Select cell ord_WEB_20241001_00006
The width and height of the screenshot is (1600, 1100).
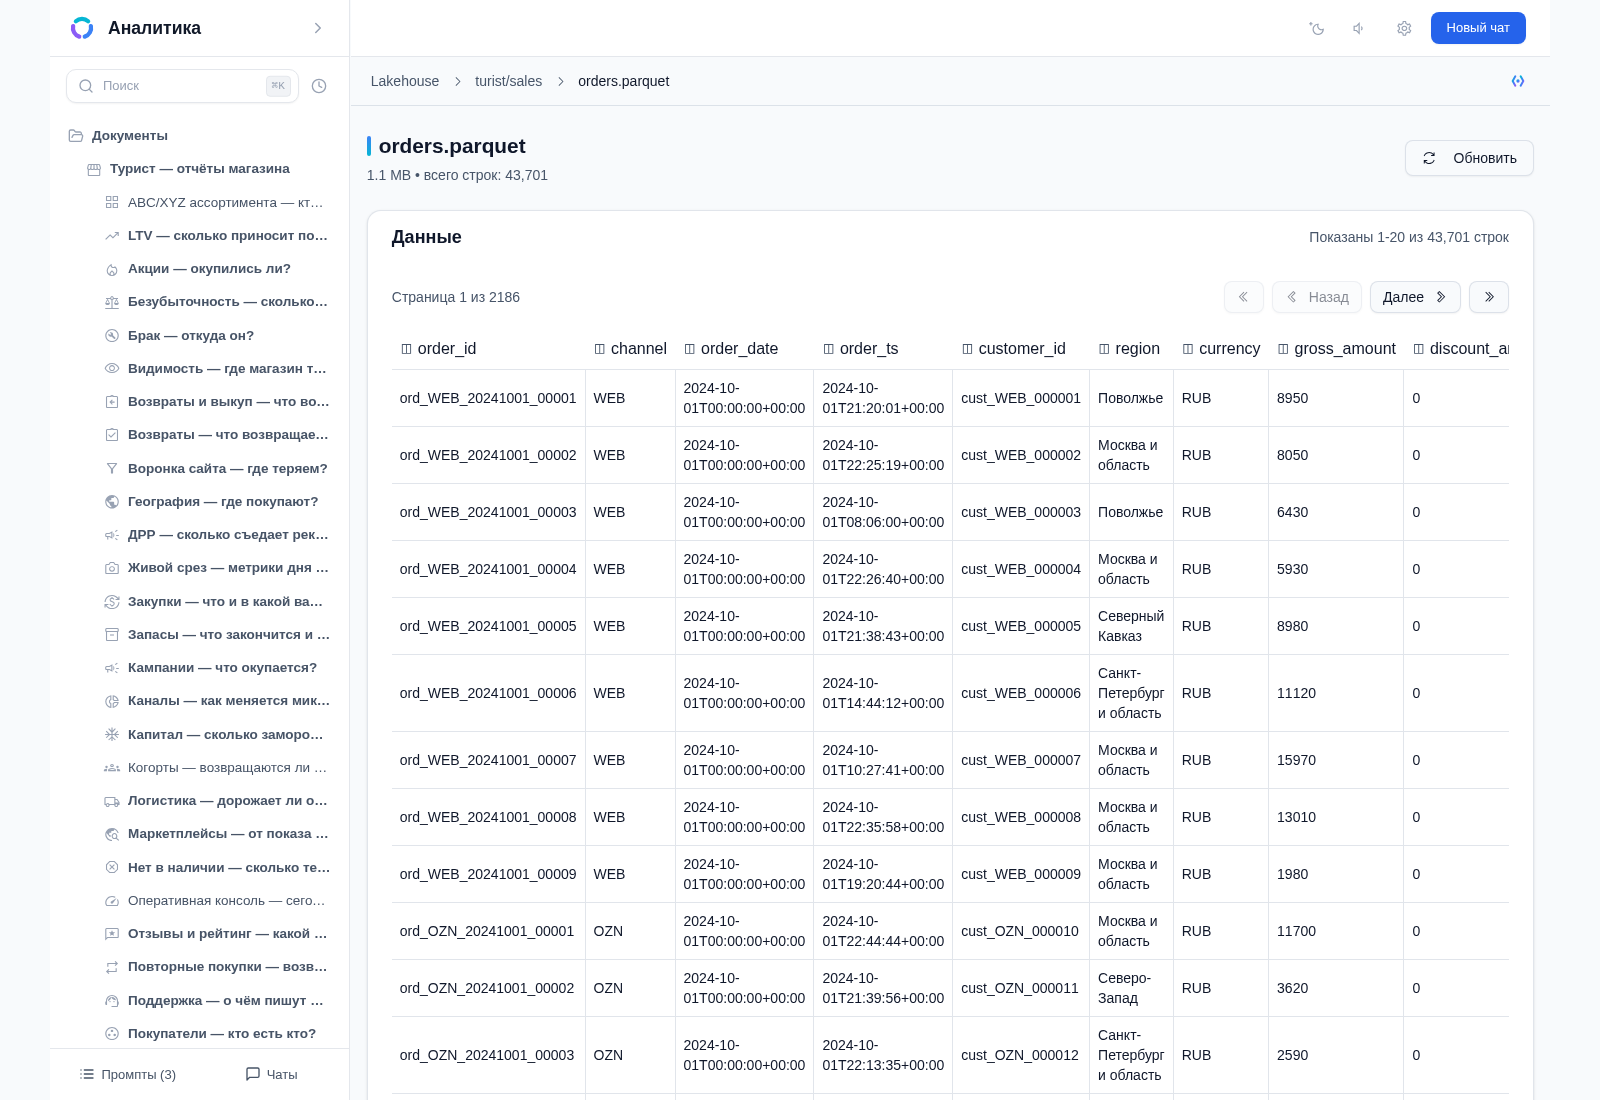pos(488,693)
